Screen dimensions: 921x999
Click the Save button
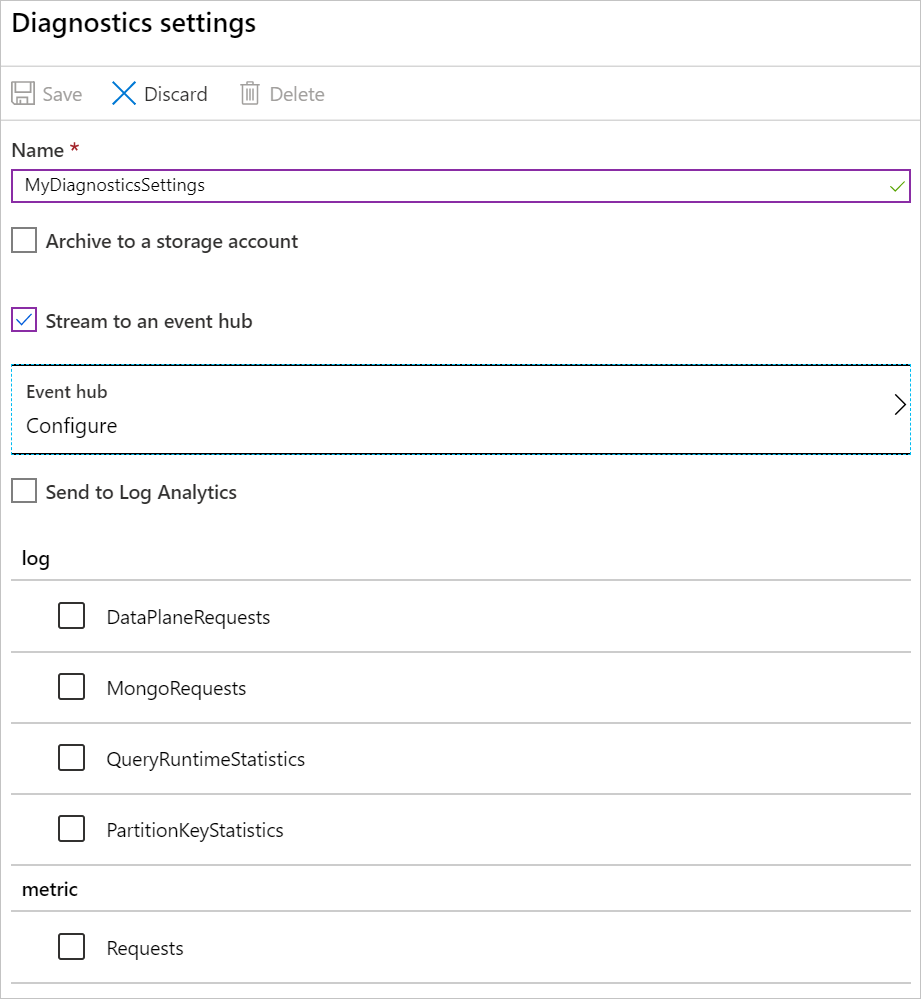(45, 93)
